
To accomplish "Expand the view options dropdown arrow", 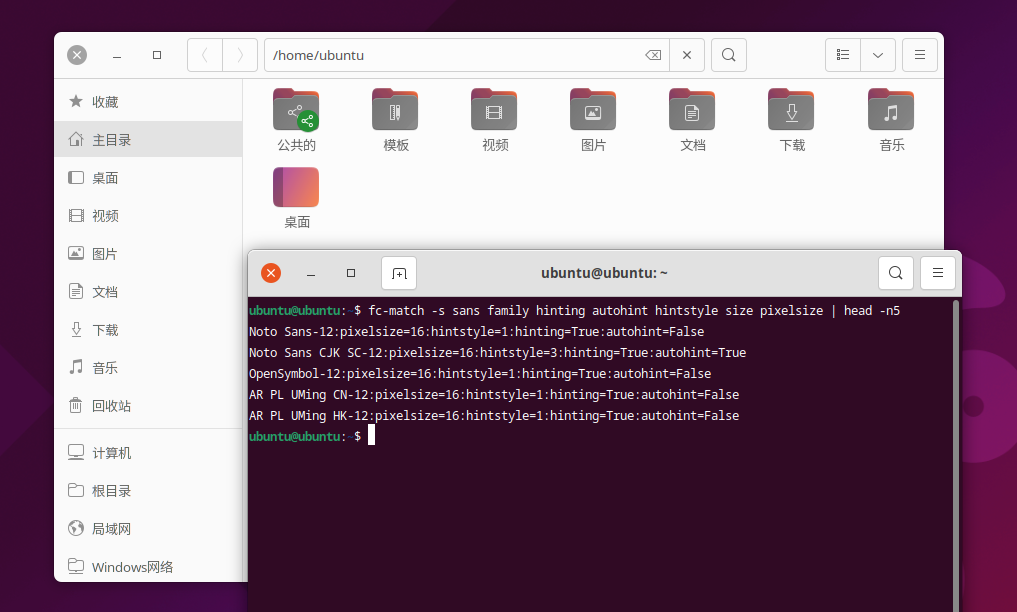I will (x=878, y=55).
